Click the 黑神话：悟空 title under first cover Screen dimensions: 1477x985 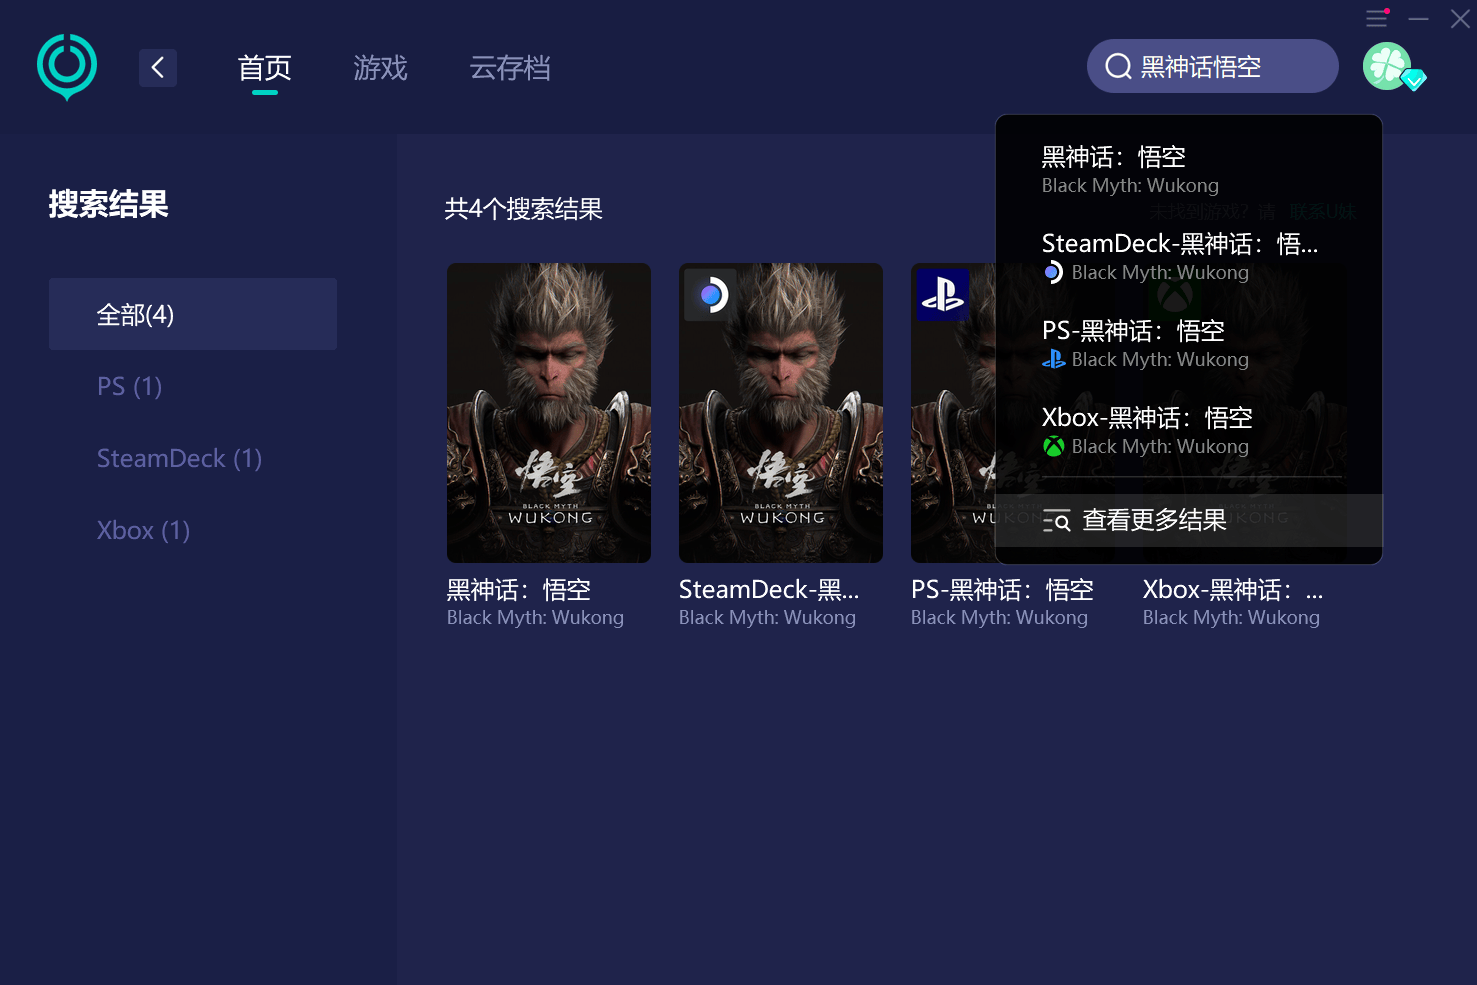[519, 590]
